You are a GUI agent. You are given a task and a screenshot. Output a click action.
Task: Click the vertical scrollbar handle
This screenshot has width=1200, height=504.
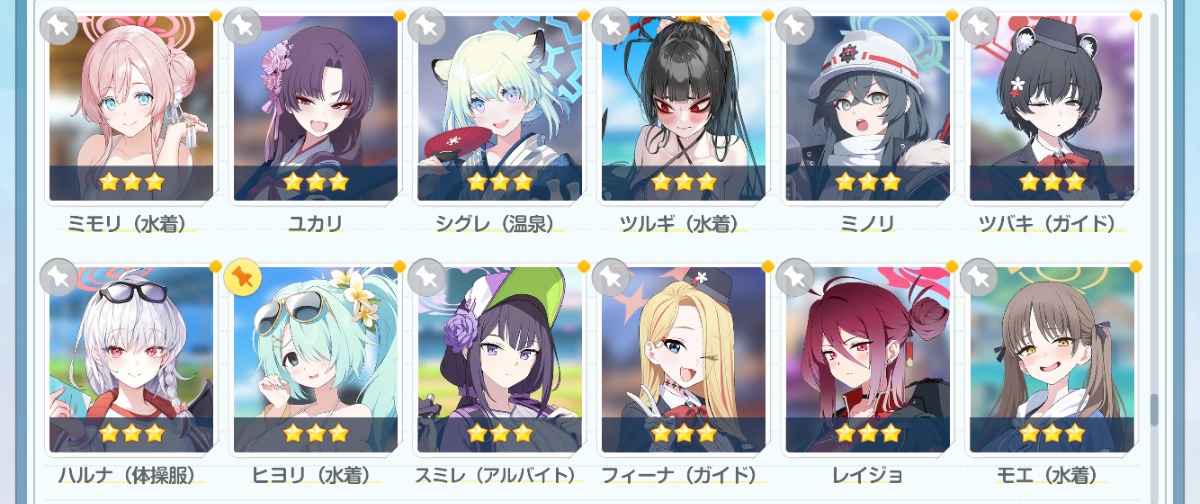1154,408
